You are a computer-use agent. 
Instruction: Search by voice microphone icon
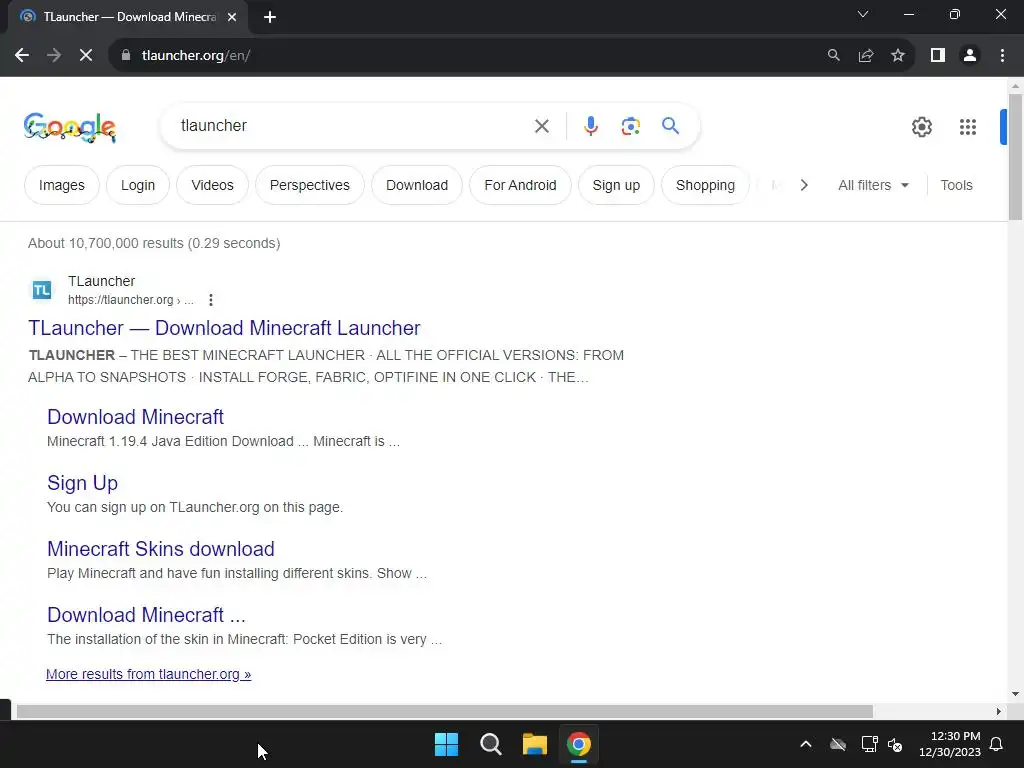coord(590,126)
